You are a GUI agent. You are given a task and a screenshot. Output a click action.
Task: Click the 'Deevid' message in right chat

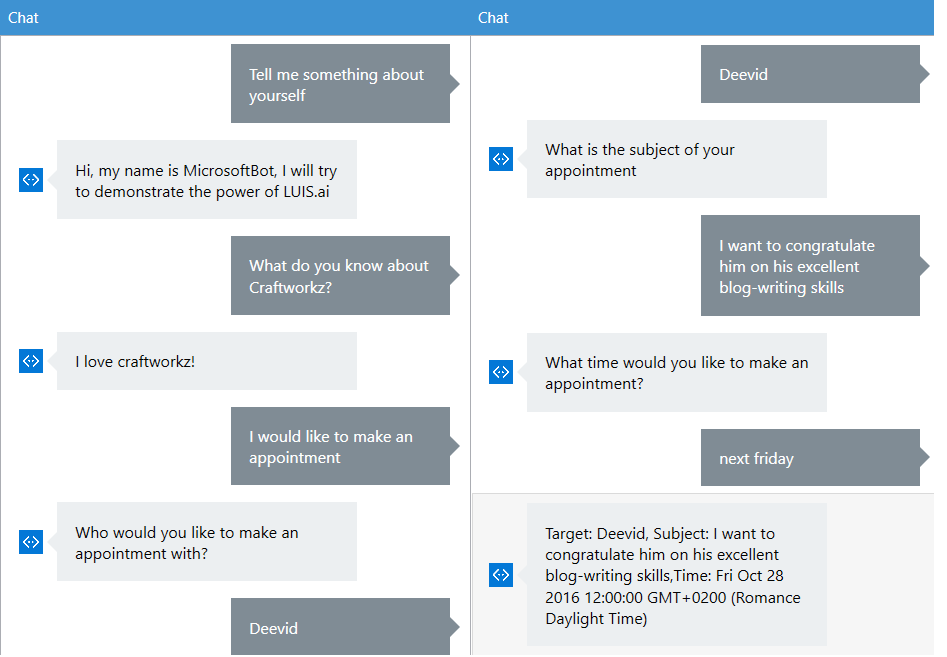click(811, 74)
